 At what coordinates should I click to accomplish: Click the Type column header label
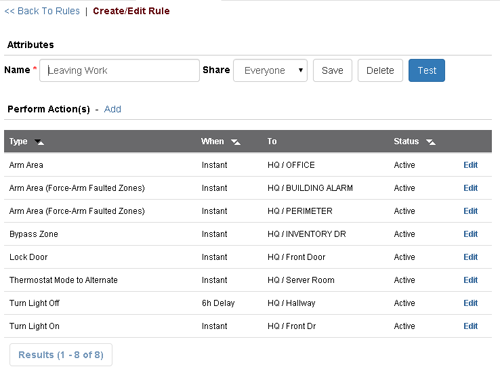point(18,141)
